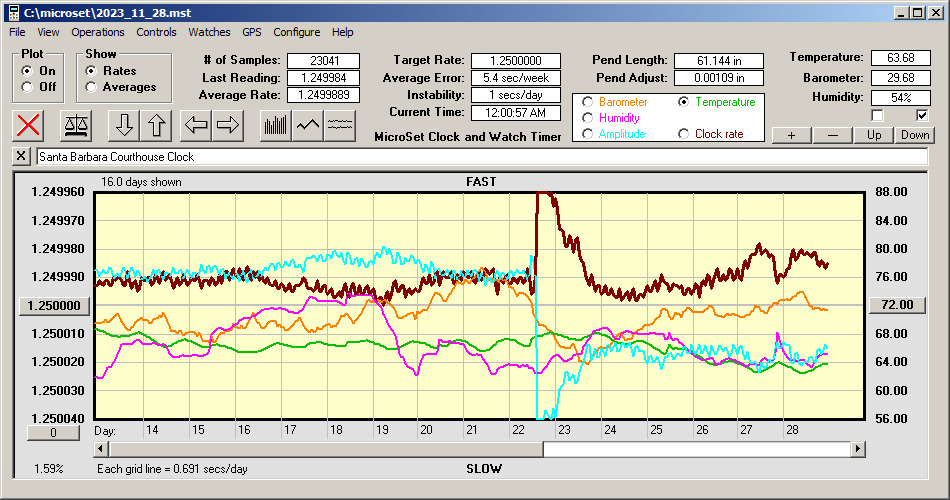Click the Santa Barbara Courthouse Clock text field
The image size is (950, 500).
480,157
